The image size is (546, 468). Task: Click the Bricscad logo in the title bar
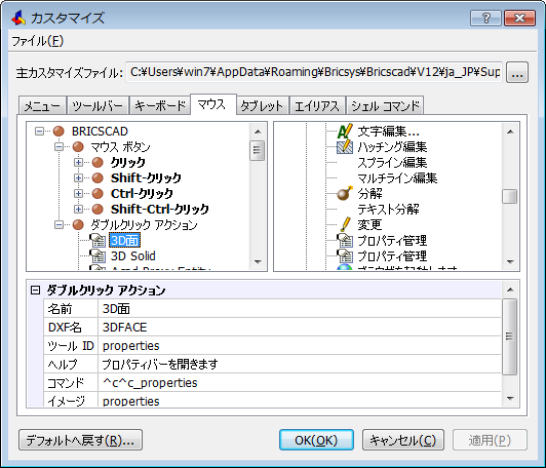point(18,17)
